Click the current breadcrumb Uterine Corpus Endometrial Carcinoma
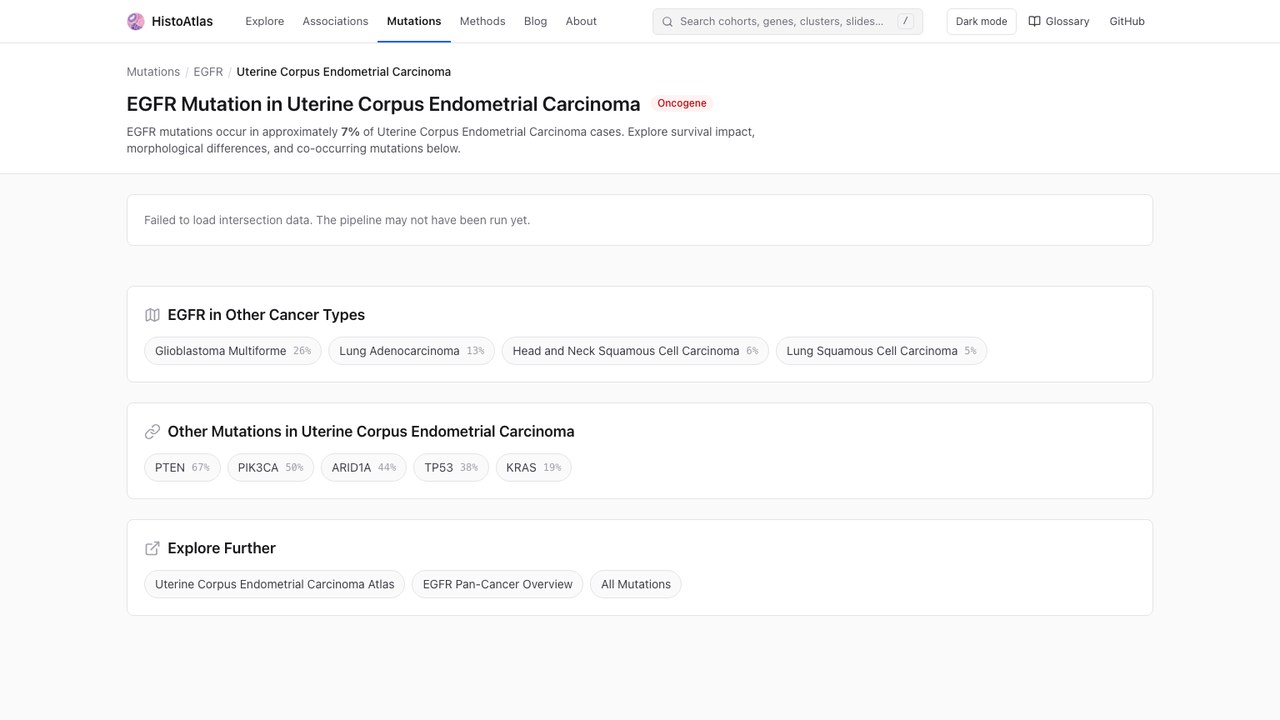 (x=343, y=72)
